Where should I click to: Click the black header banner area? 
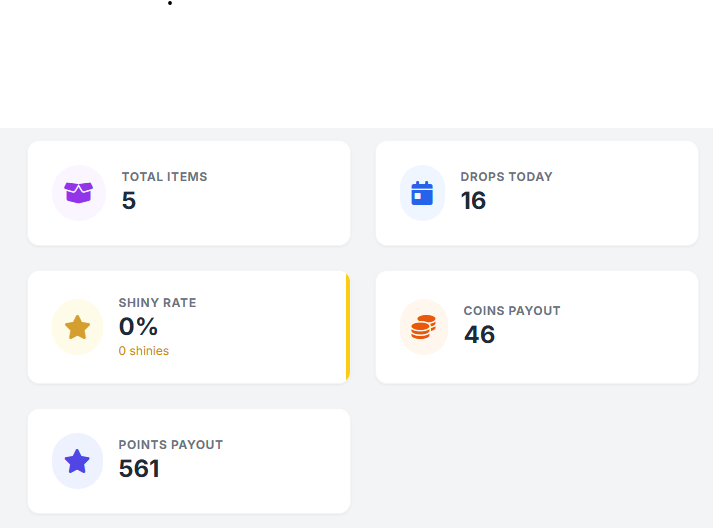[x=356, y=64]
